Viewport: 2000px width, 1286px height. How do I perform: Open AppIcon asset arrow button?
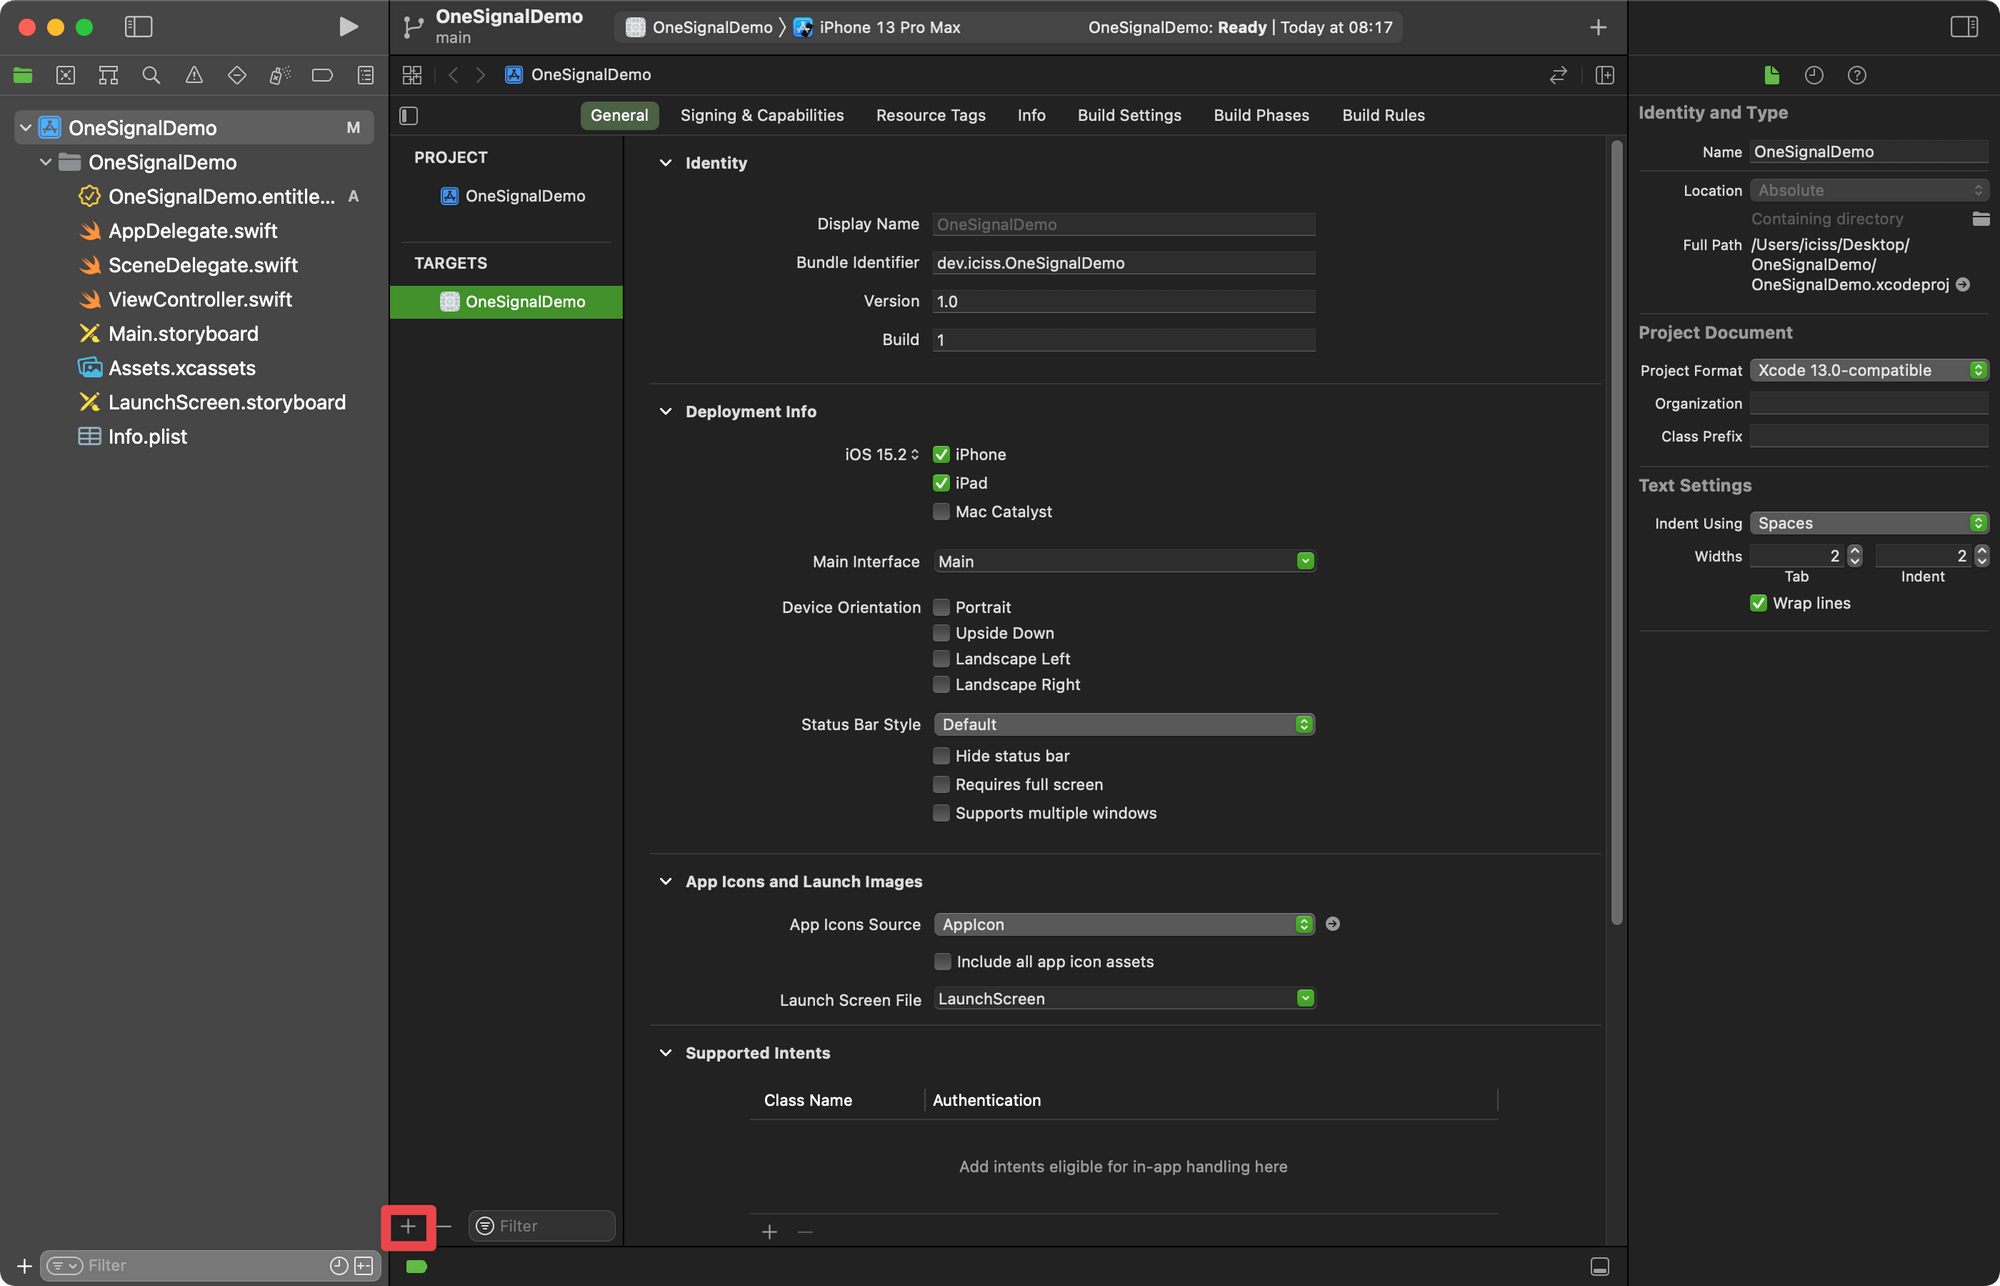(x=1333, y=924)
